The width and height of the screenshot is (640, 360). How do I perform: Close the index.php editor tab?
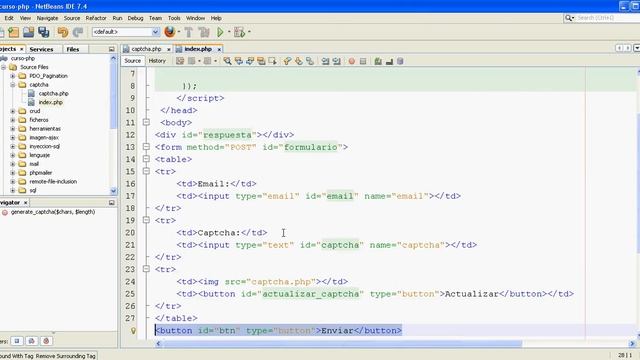tap(219, 49)
